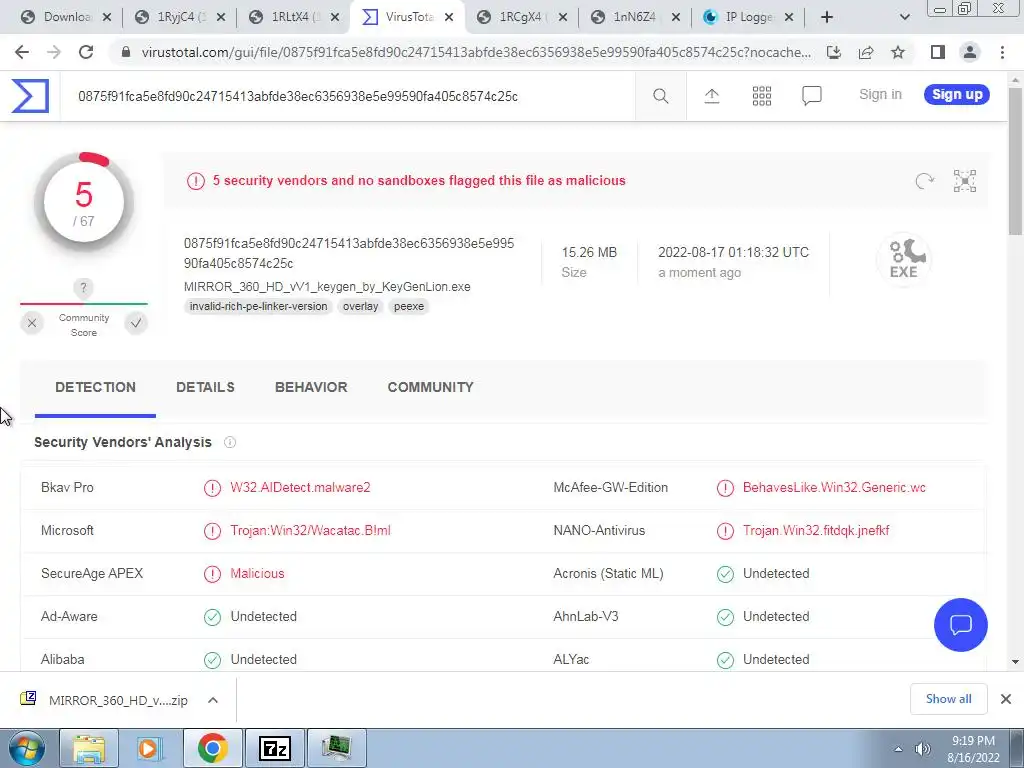Open the apps grid icon

tap(761, 96)
